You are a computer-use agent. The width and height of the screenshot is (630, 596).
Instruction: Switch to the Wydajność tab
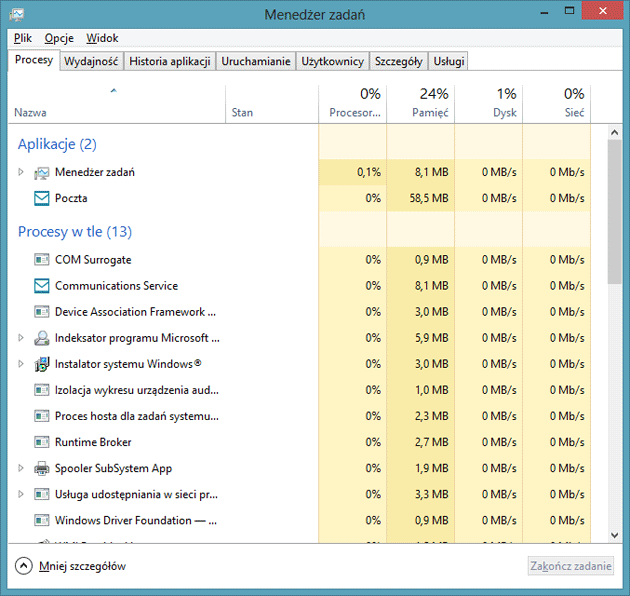click(x=91, y=61)
